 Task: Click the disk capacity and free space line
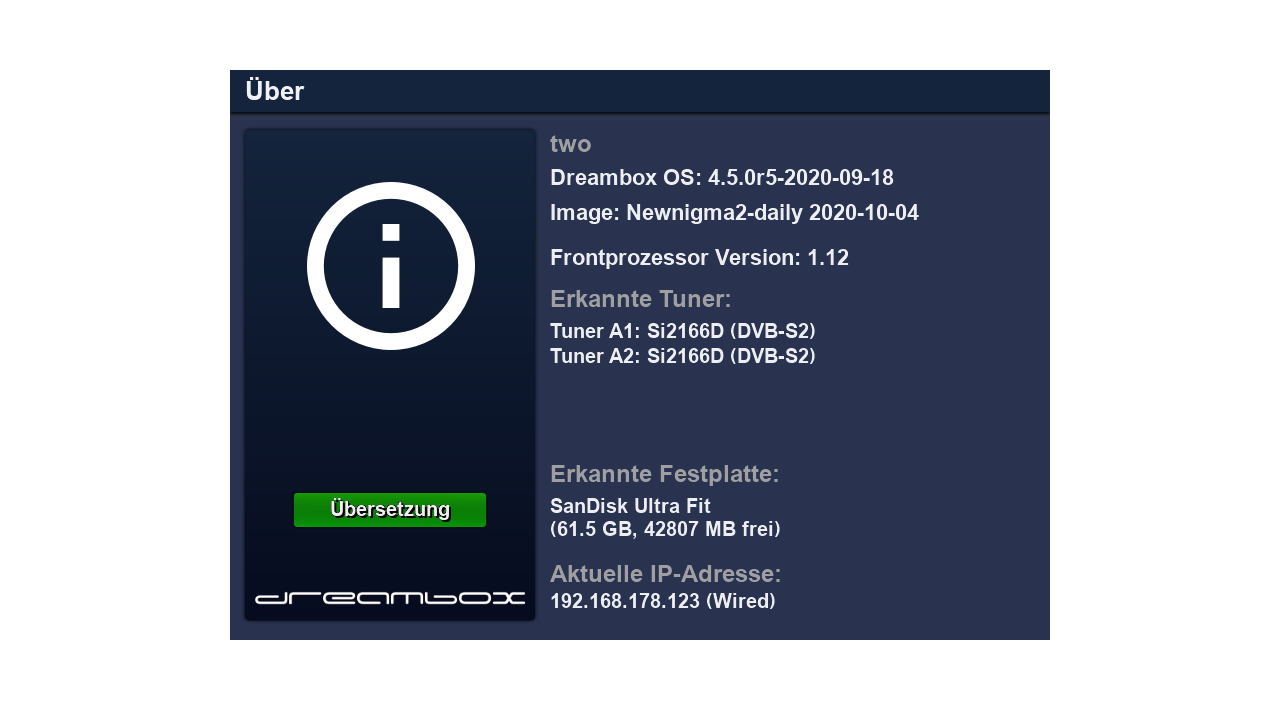coord(665,529)
